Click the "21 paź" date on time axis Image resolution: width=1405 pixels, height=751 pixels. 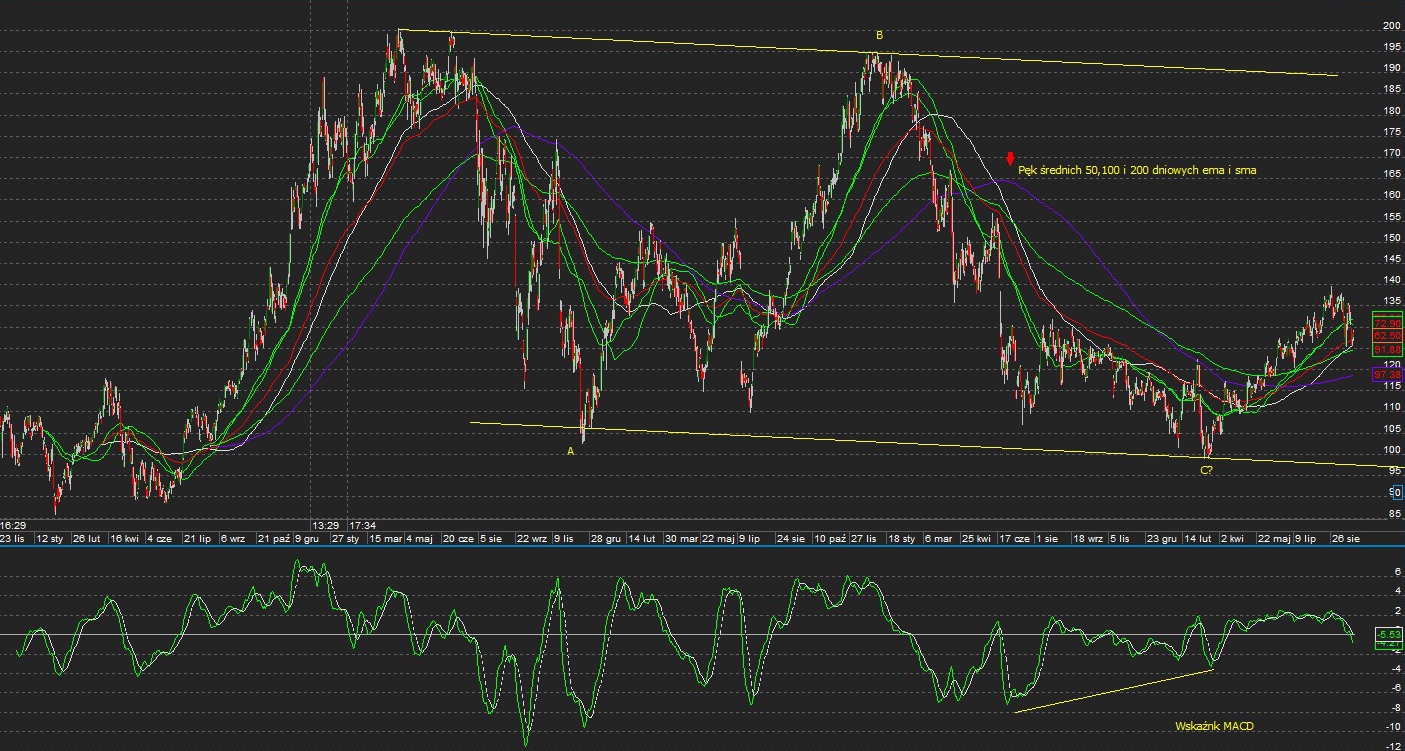point(274,538)
